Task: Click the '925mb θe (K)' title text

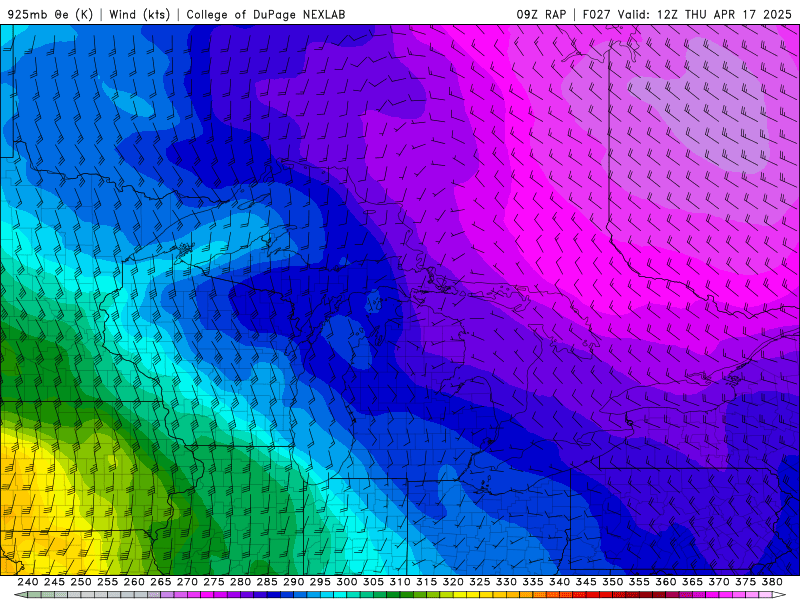Action: point(50,14)
